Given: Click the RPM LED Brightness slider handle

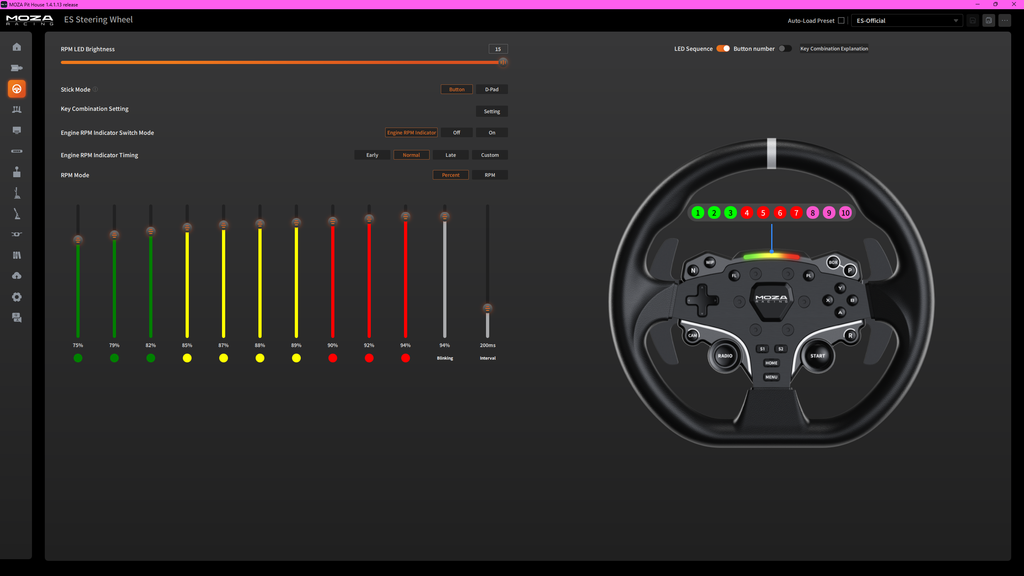Looking at the screenshot, I should coord(503,62).
